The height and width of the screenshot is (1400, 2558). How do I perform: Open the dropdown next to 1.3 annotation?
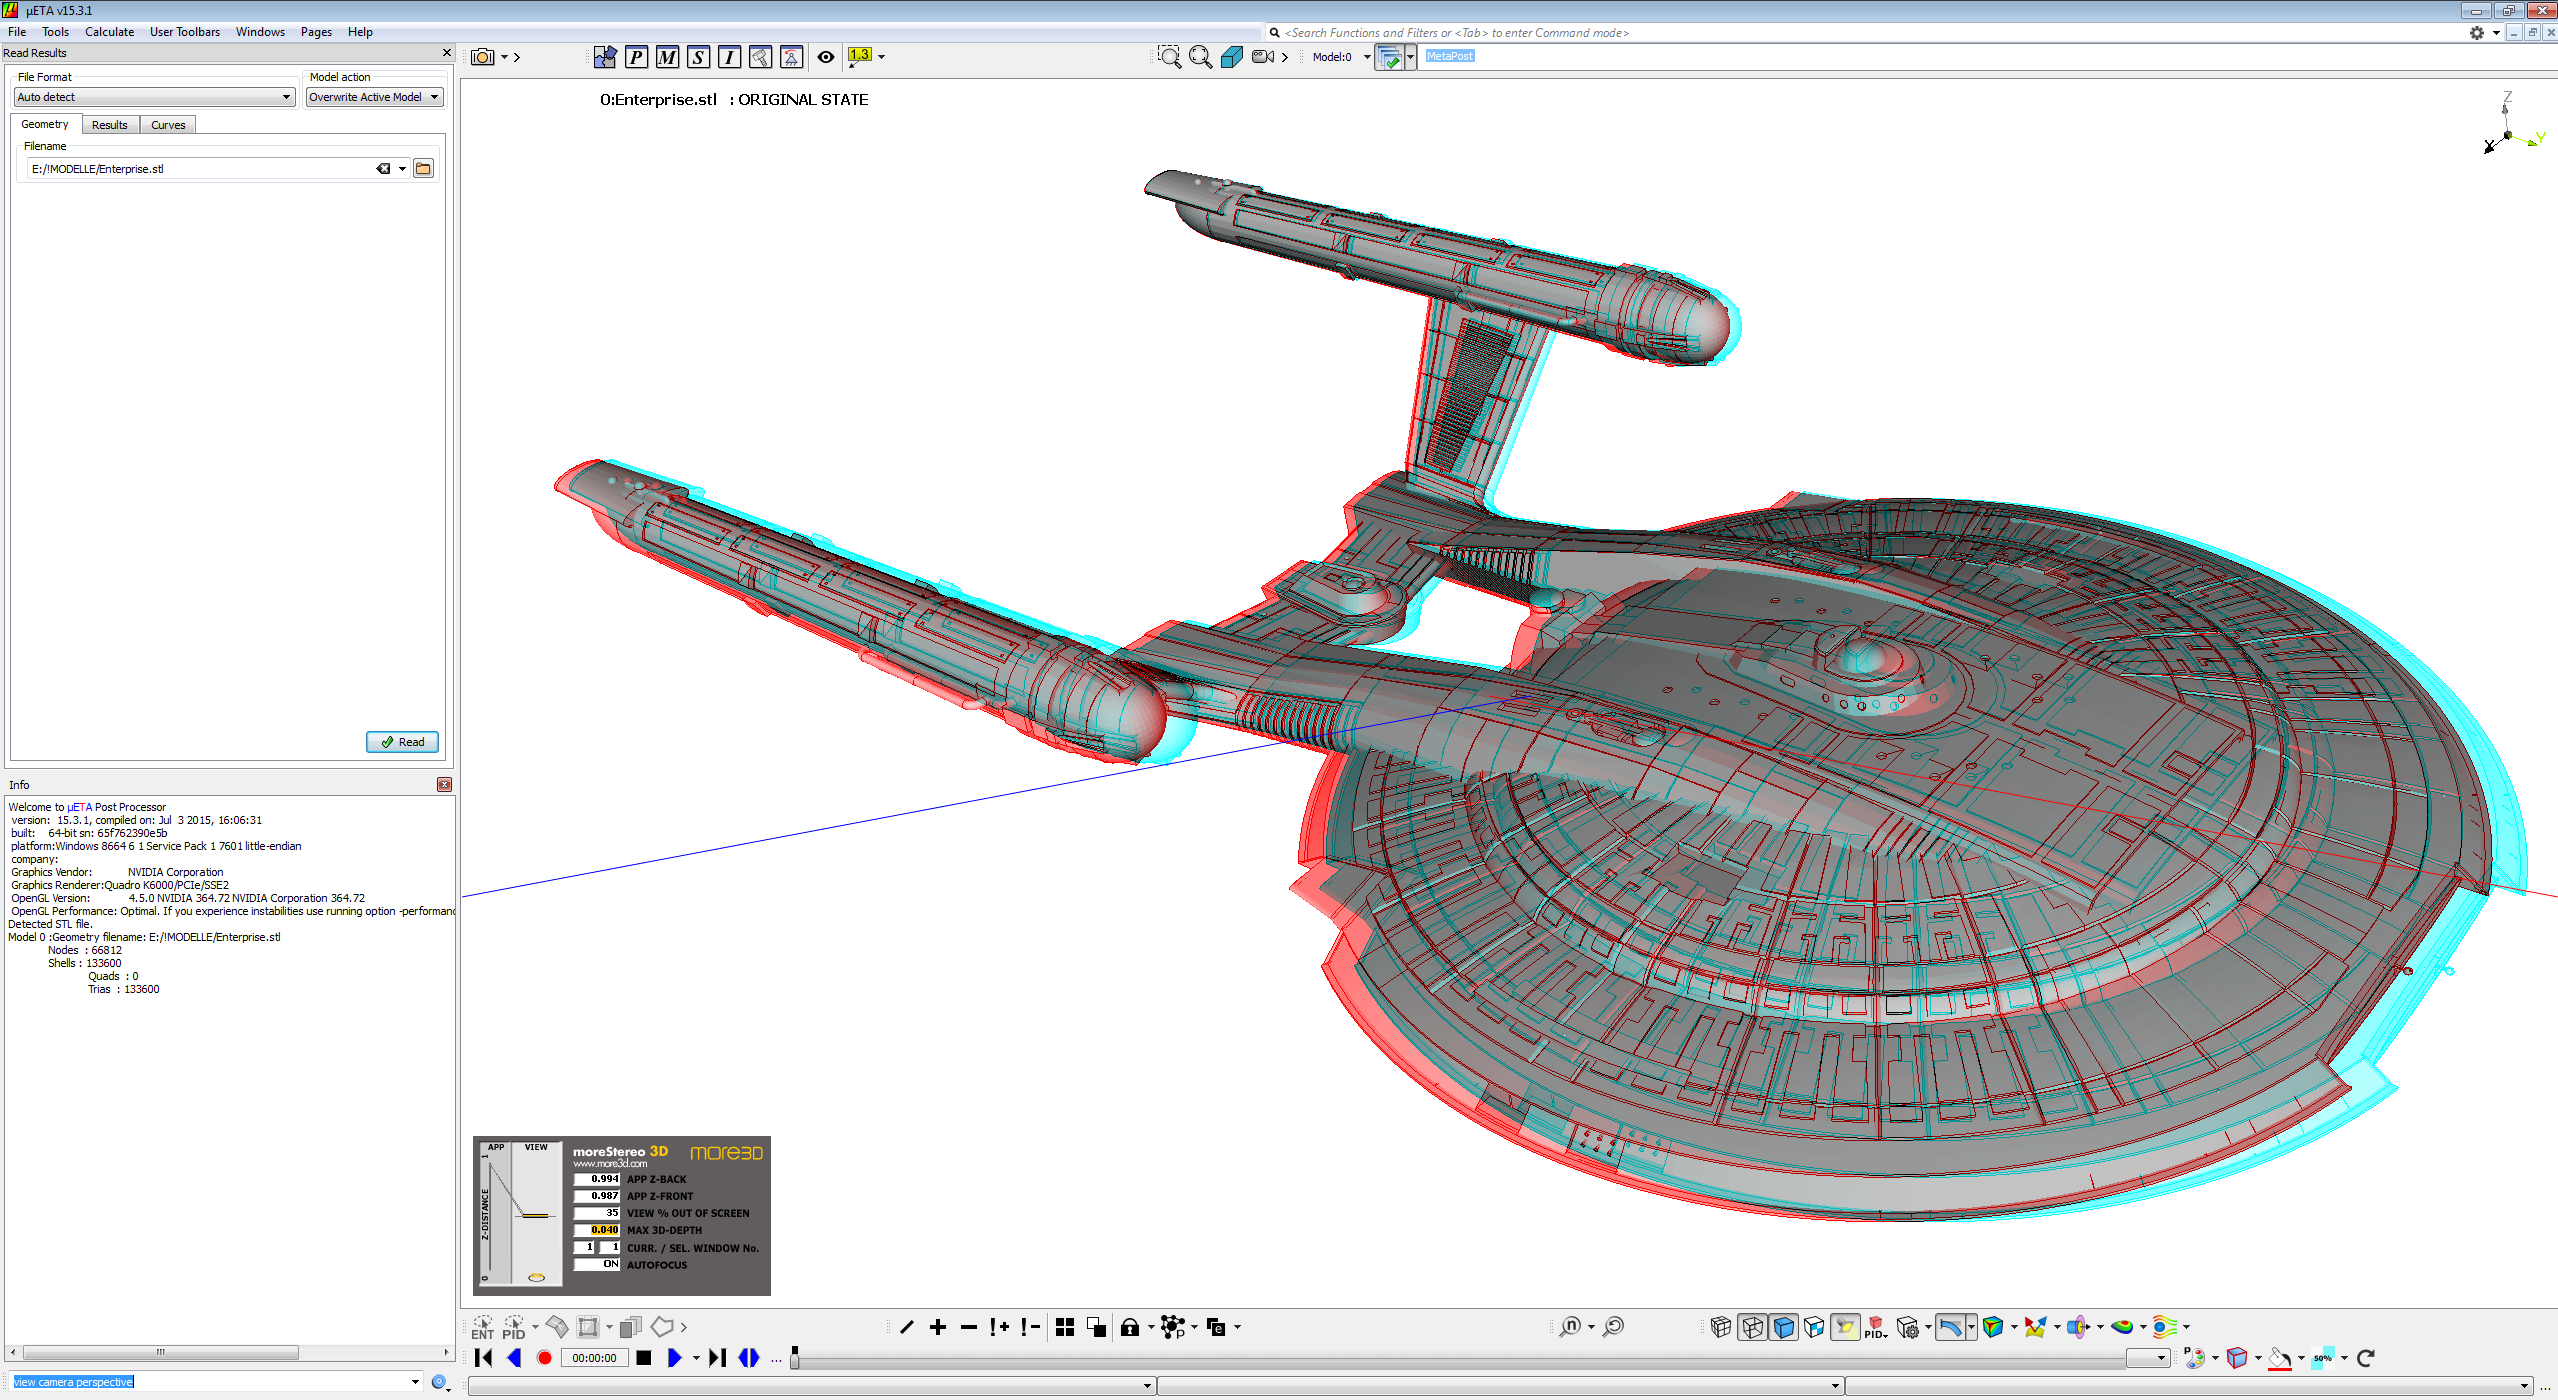881,57
